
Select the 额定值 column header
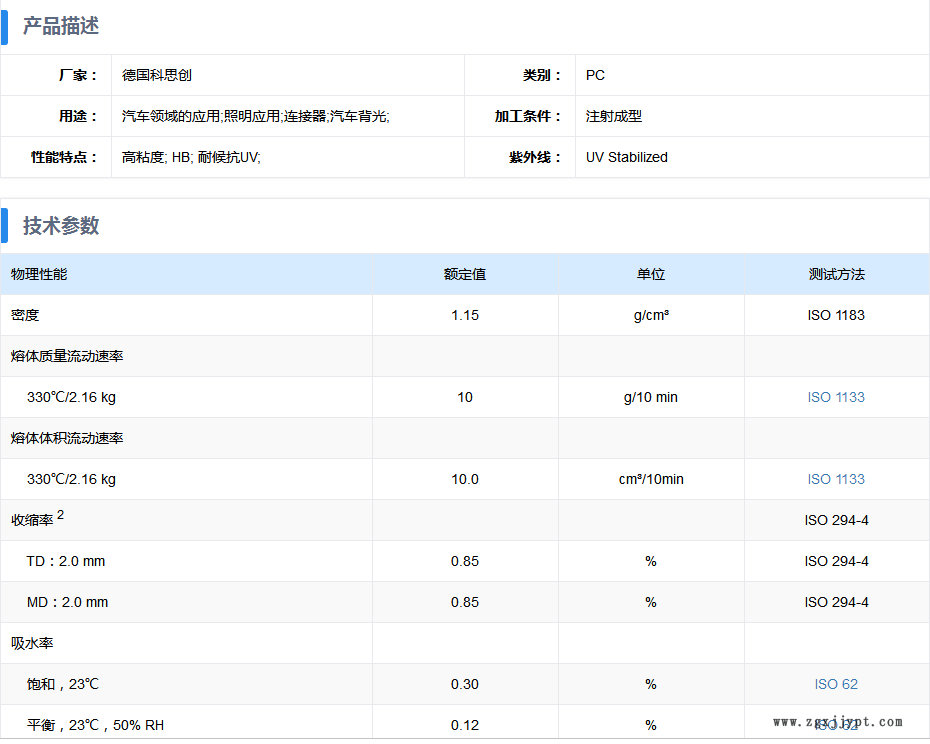click(465, 274)
